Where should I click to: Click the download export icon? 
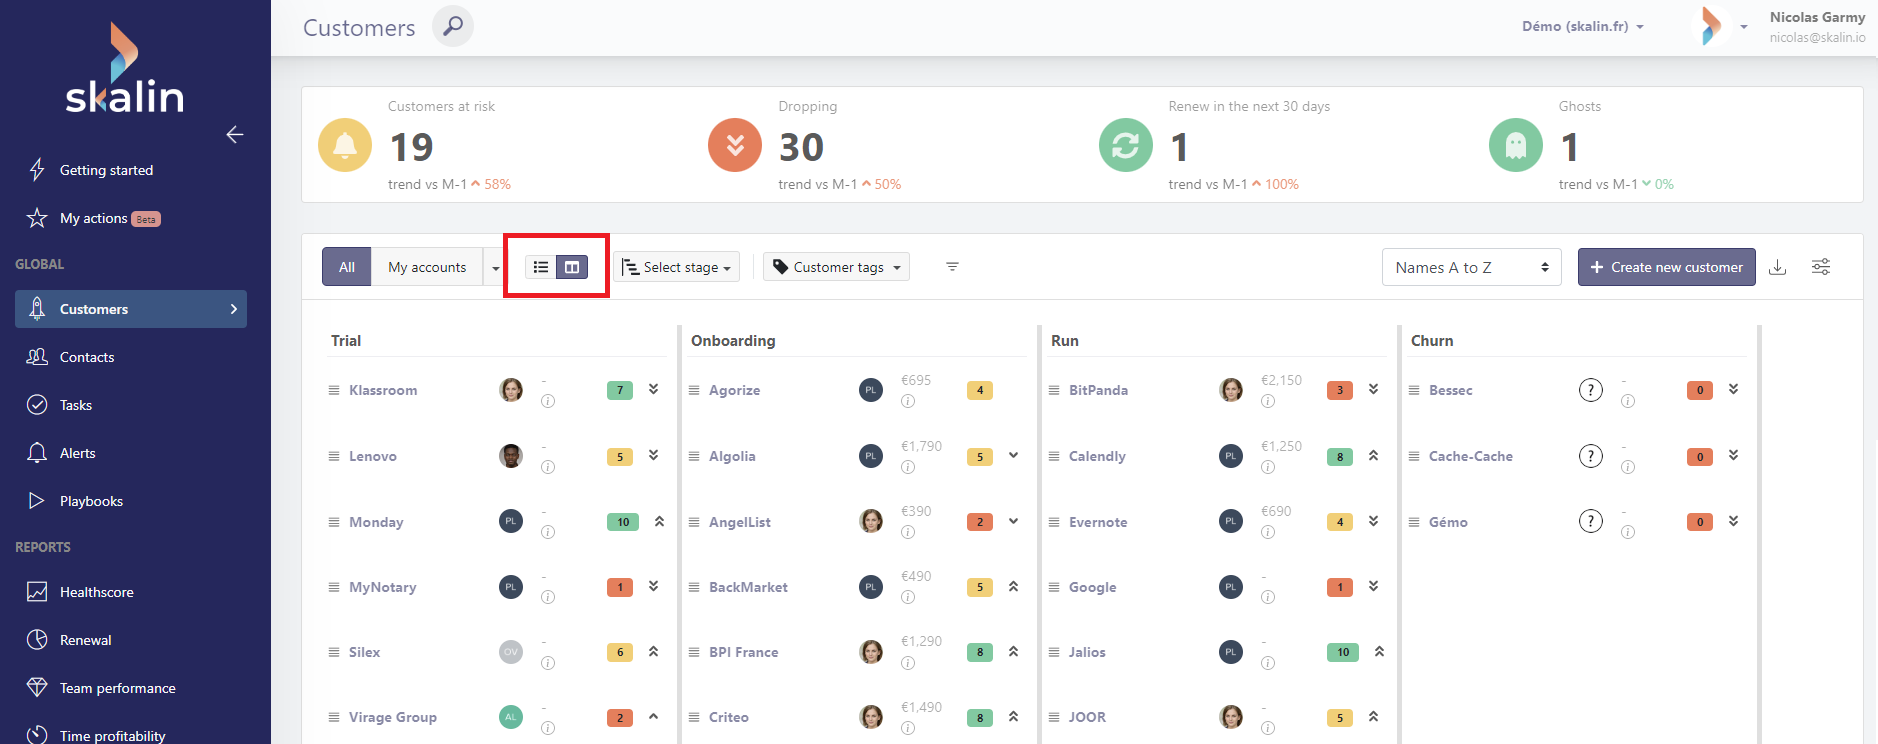(x=1777, y=267)
